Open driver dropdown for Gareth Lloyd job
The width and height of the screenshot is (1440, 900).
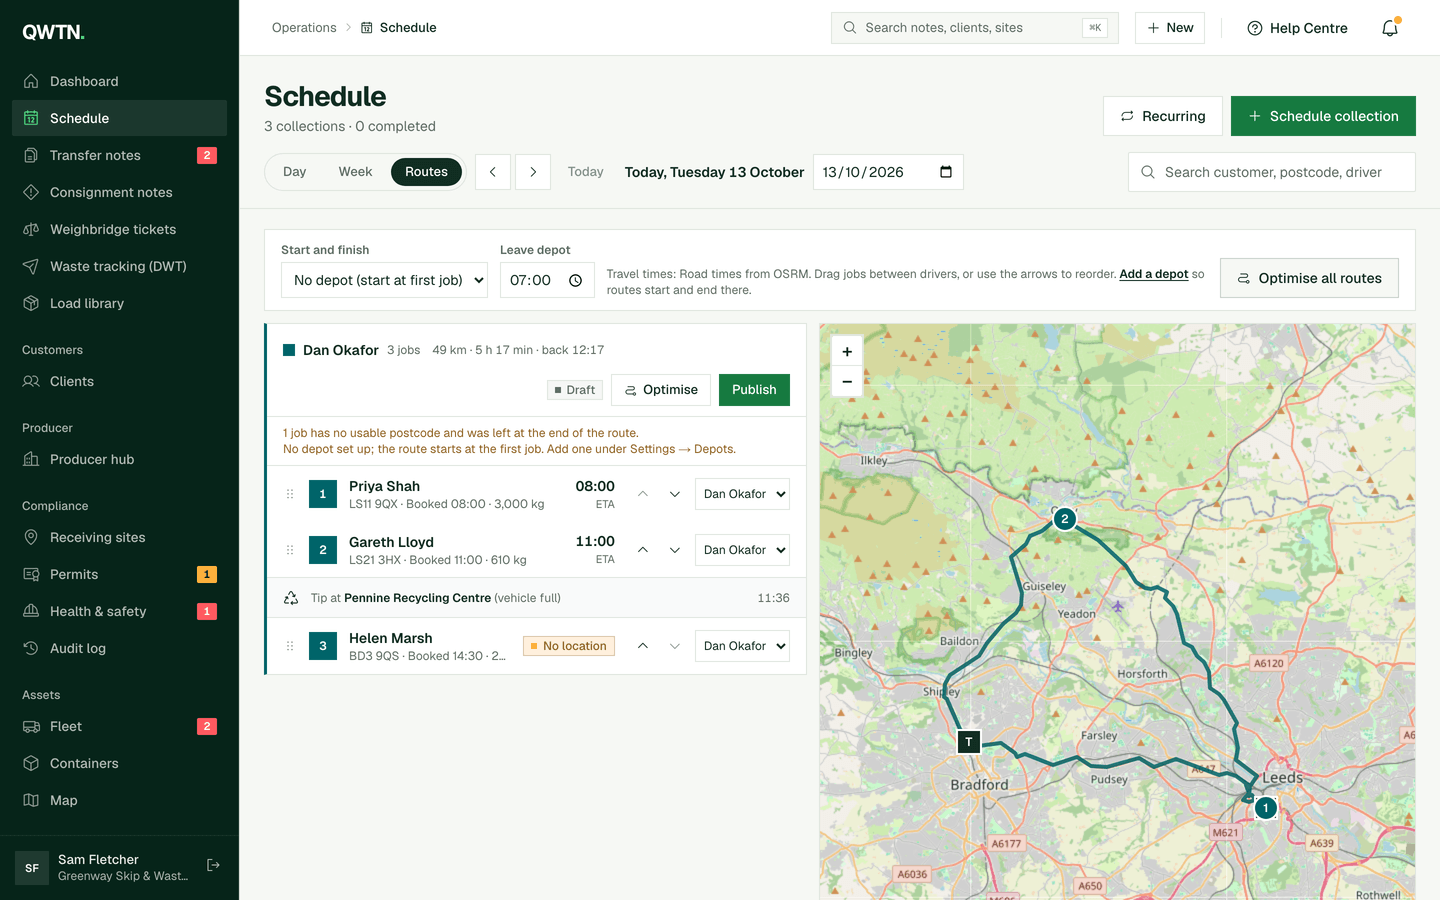click(742, 550)
